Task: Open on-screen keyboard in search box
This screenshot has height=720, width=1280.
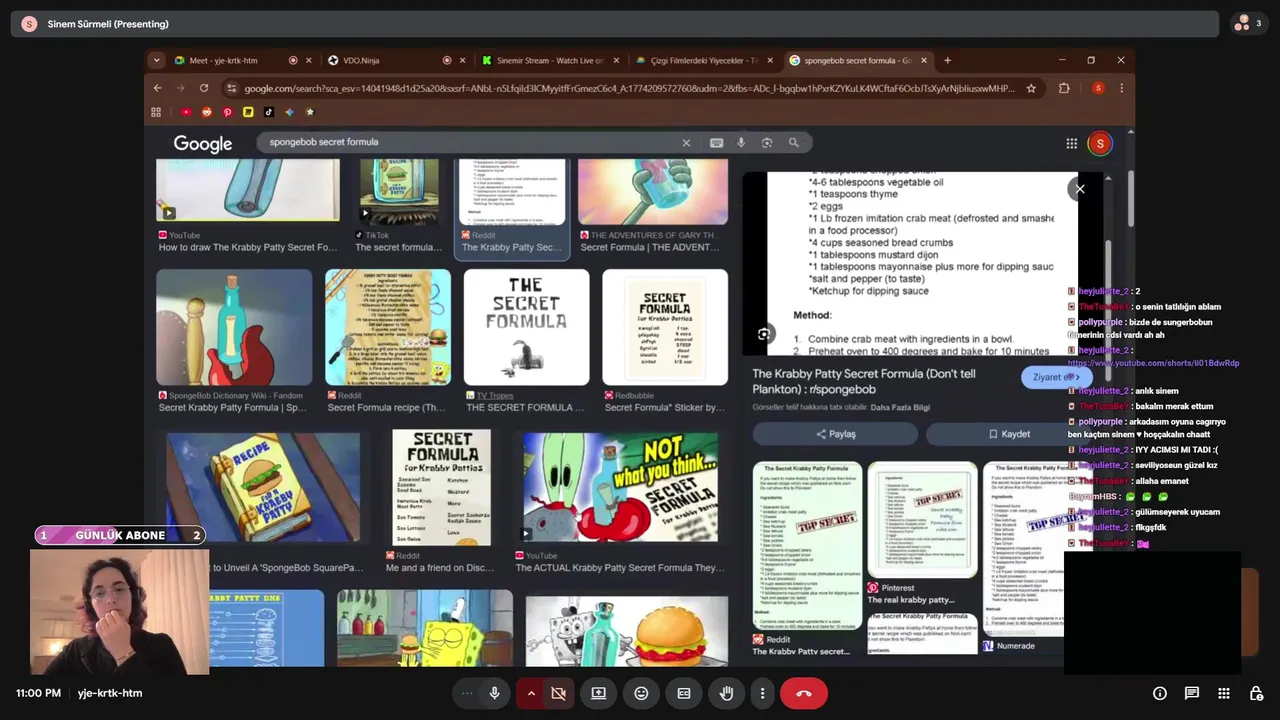Action: click(x=716, y=143)
